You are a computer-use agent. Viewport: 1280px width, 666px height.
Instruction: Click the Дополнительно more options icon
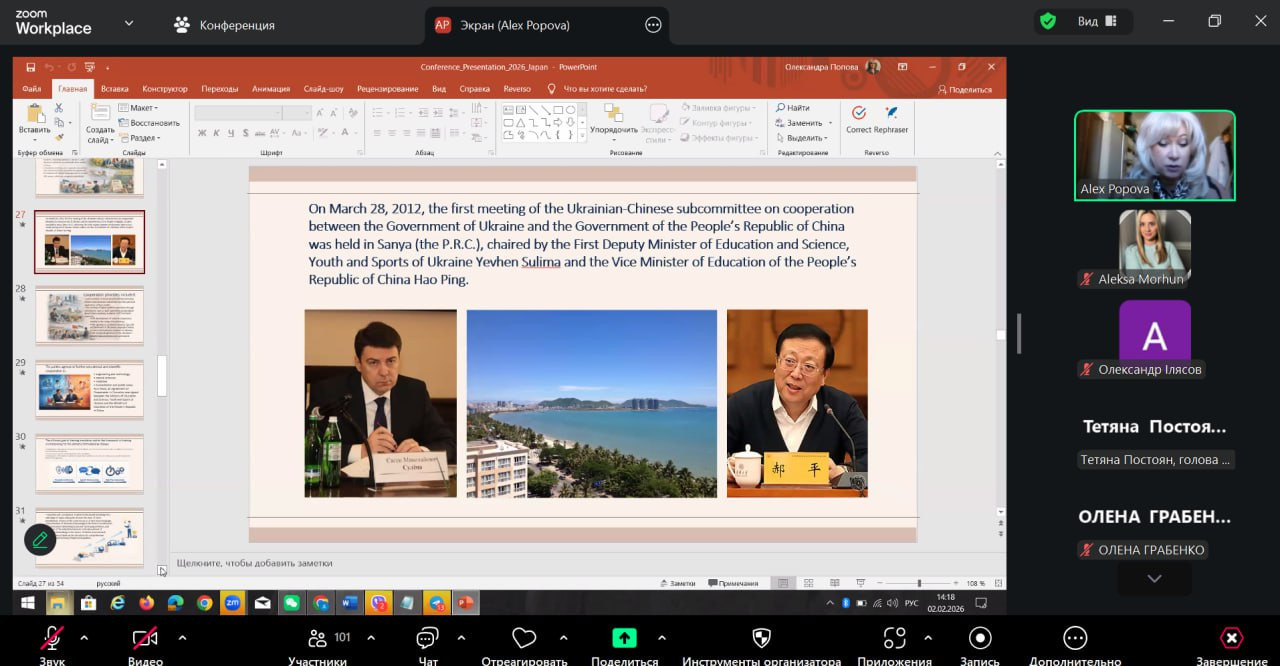click(1075, 639)
